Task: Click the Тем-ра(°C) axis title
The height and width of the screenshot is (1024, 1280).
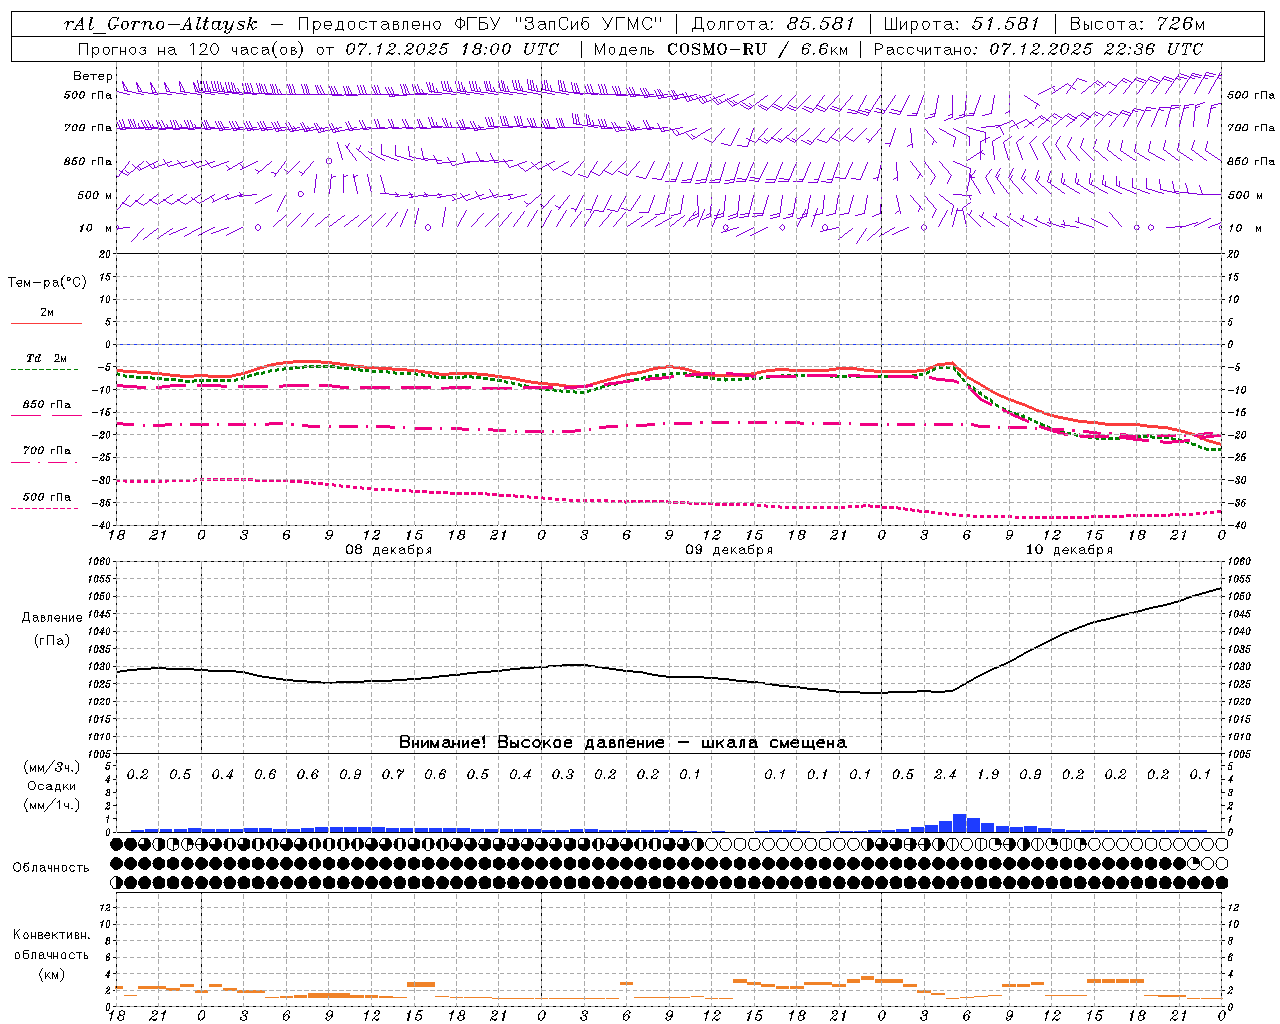Action: [47, 283]
